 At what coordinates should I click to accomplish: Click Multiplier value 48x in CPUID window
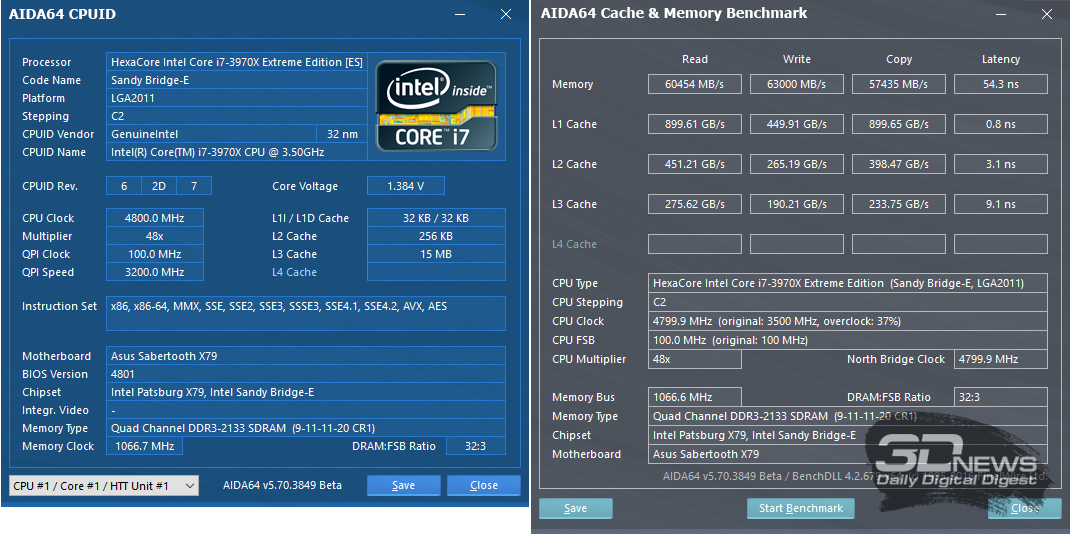point(155,236)
